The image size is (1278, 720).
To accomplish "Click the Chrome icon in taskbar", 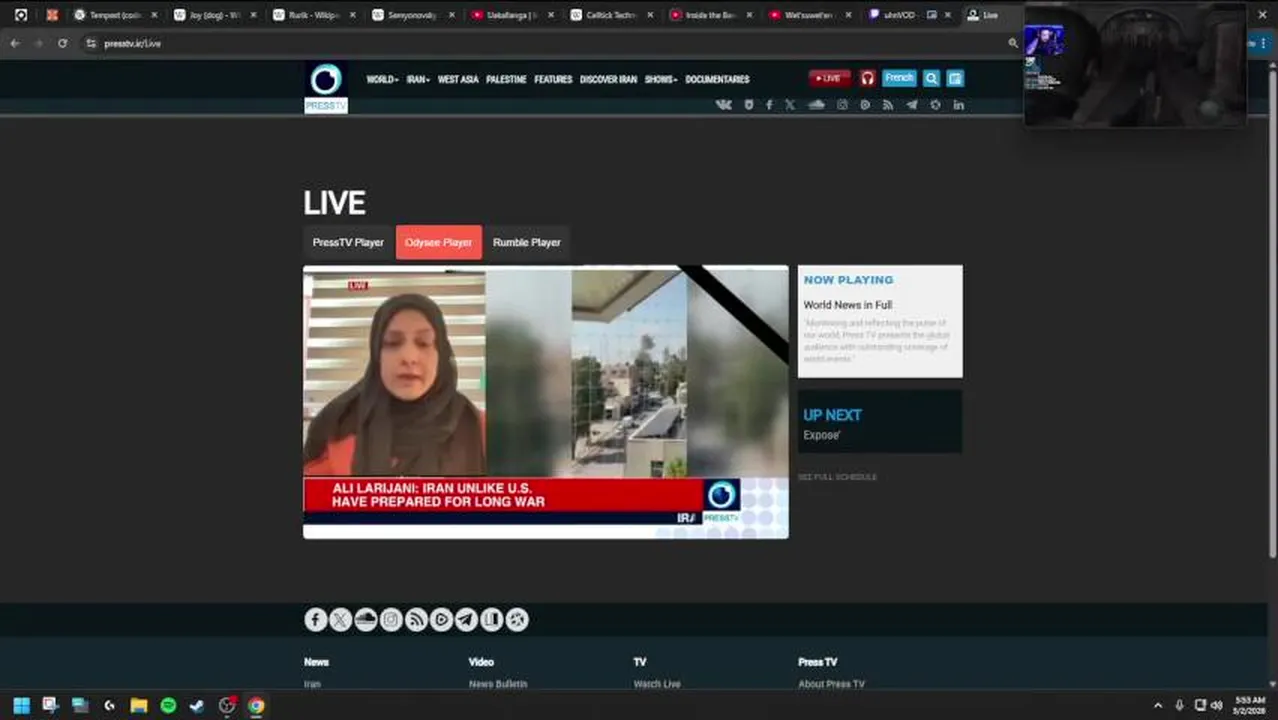I will [x=256, y=705].
